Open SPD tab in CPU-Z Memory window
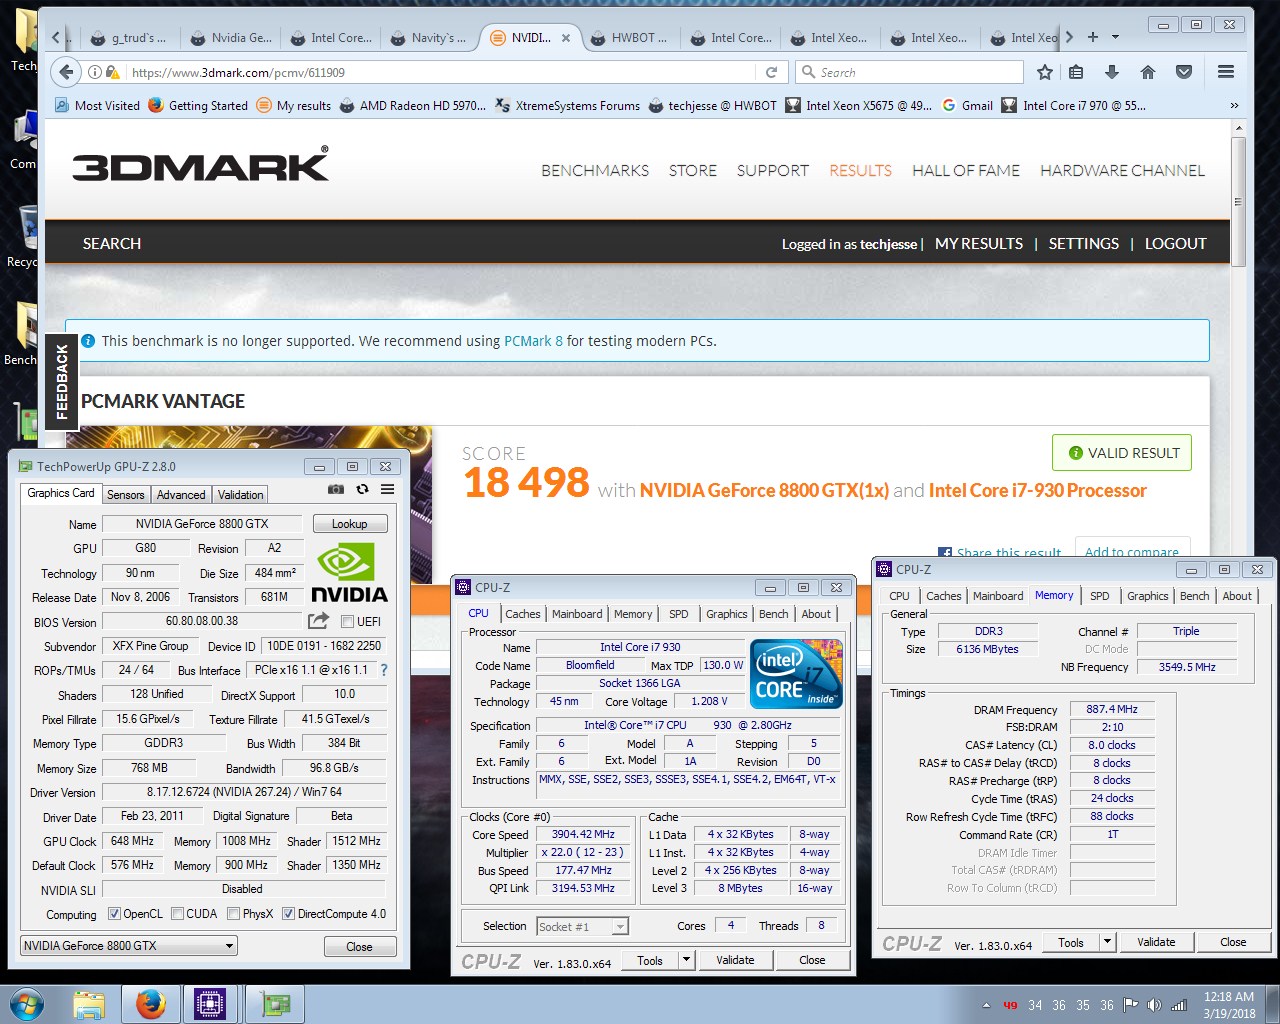This screenshot has height=1024, width=1280. pos(1099,596)
